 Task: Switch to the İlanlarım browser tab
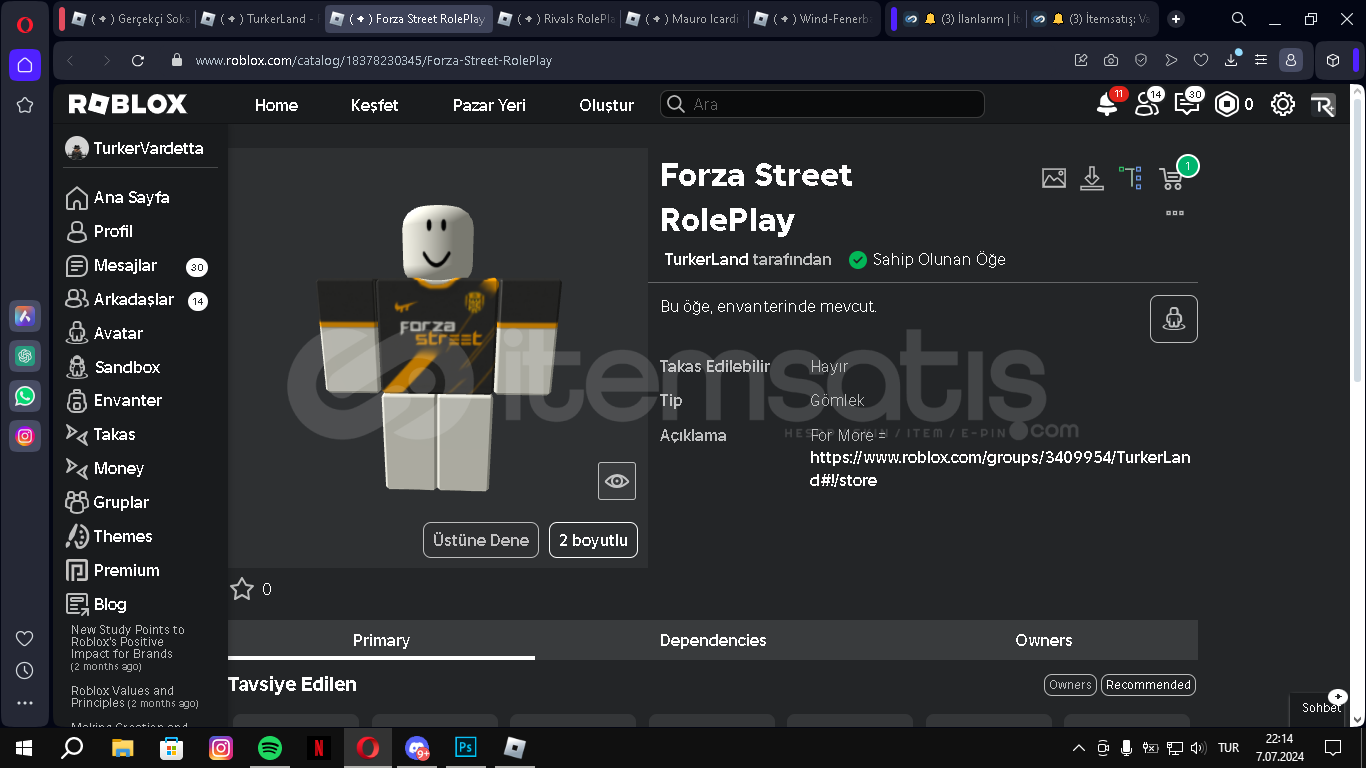(x=960, y=19)
